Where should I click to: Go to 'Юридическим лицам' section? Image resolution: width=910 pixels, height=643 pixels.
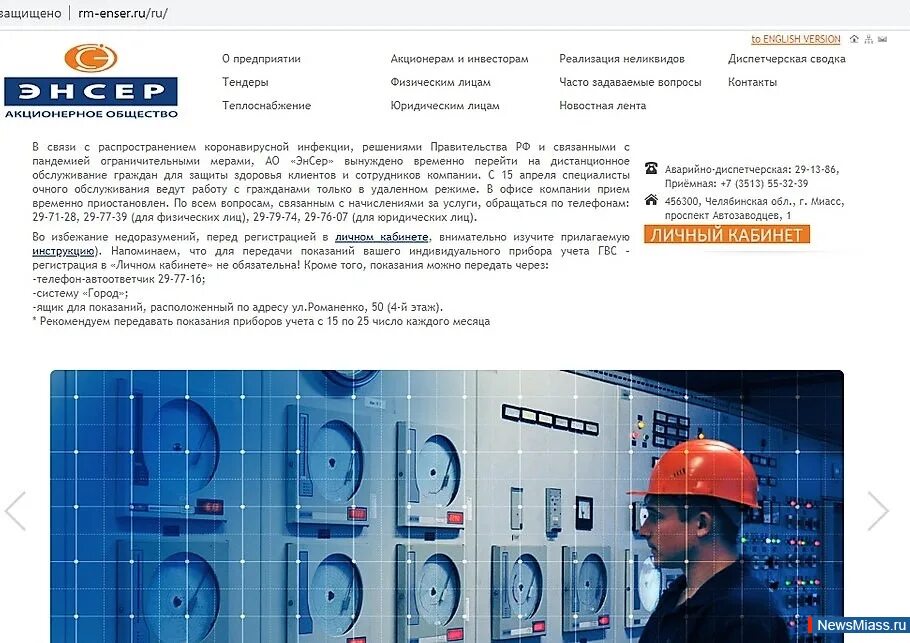[x=445, y=105]
